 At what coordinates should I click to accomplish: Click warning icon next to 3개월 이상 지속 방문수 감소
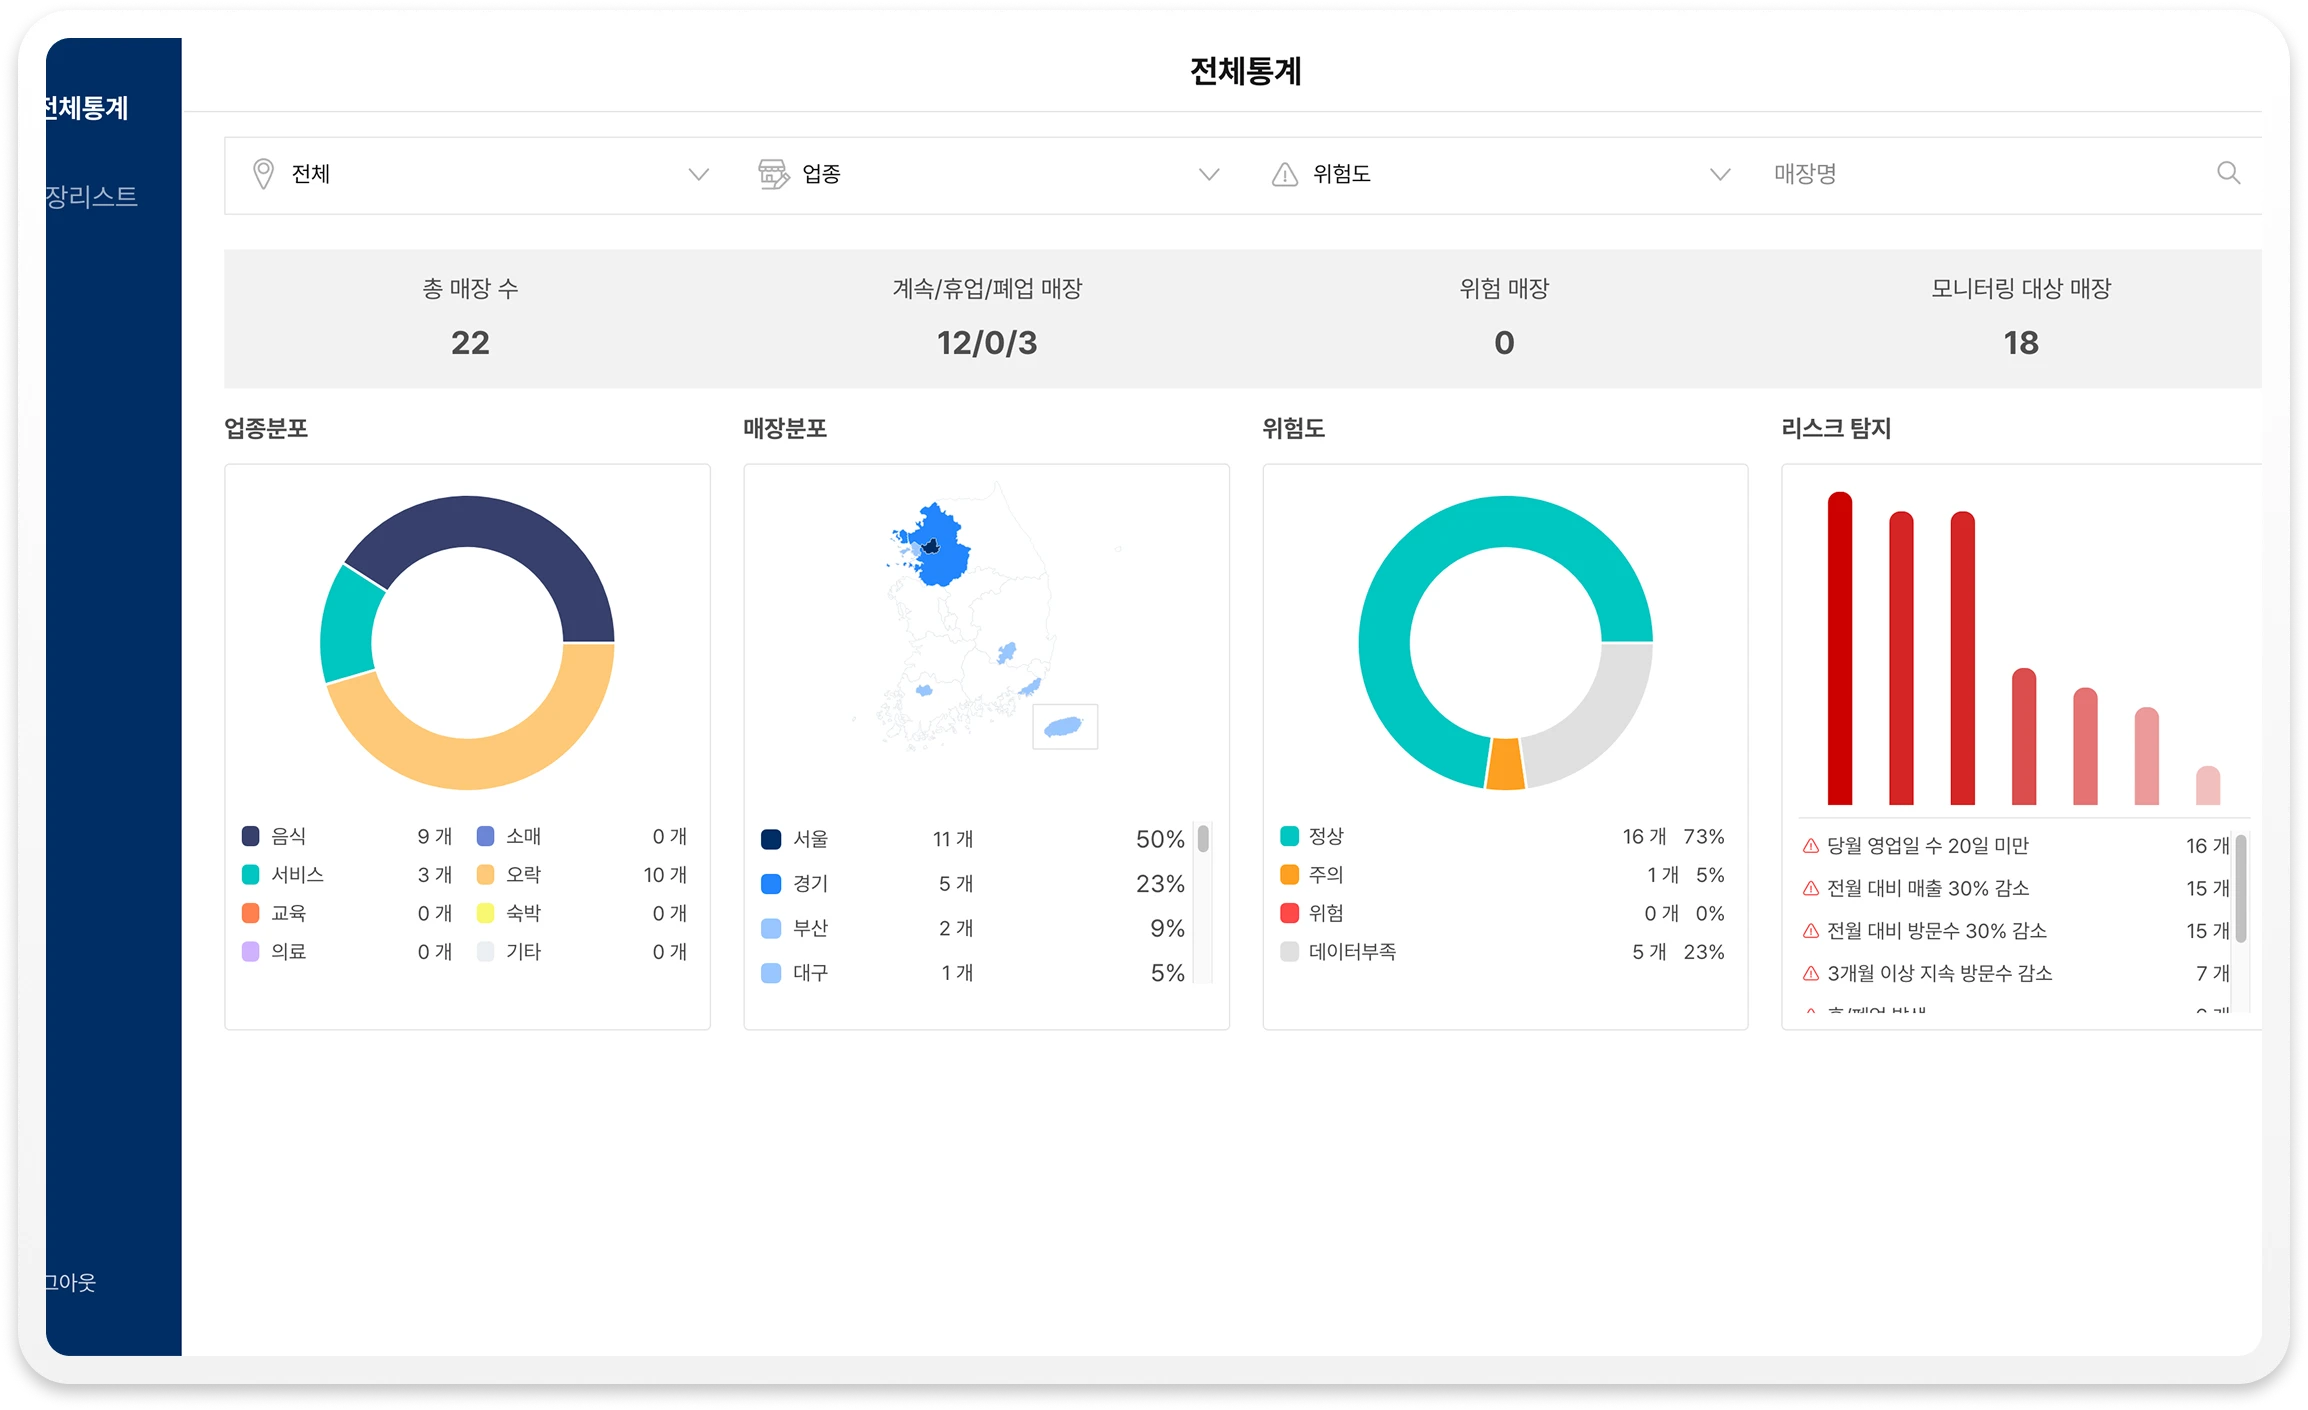(x=1810, y=973)
